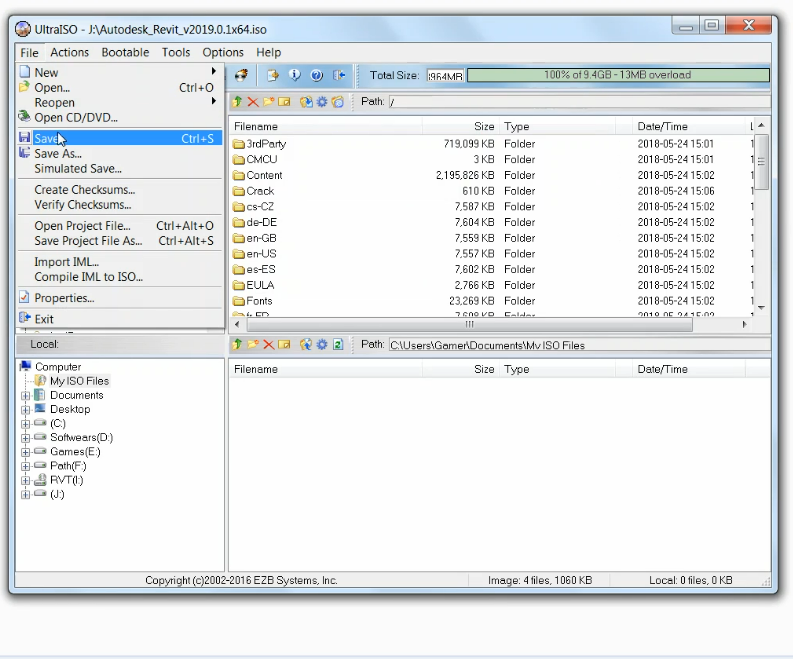Image resolution: width=793 pixels, height=659 pixels.
Task: Click the image Path field
Action: tap(580, 102)
